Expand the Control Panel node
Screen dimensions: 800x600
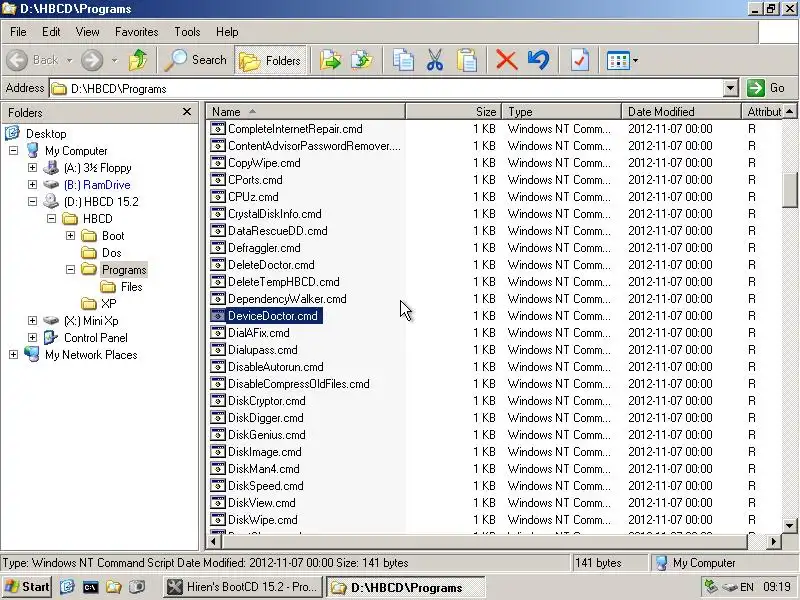coord(33,337)
